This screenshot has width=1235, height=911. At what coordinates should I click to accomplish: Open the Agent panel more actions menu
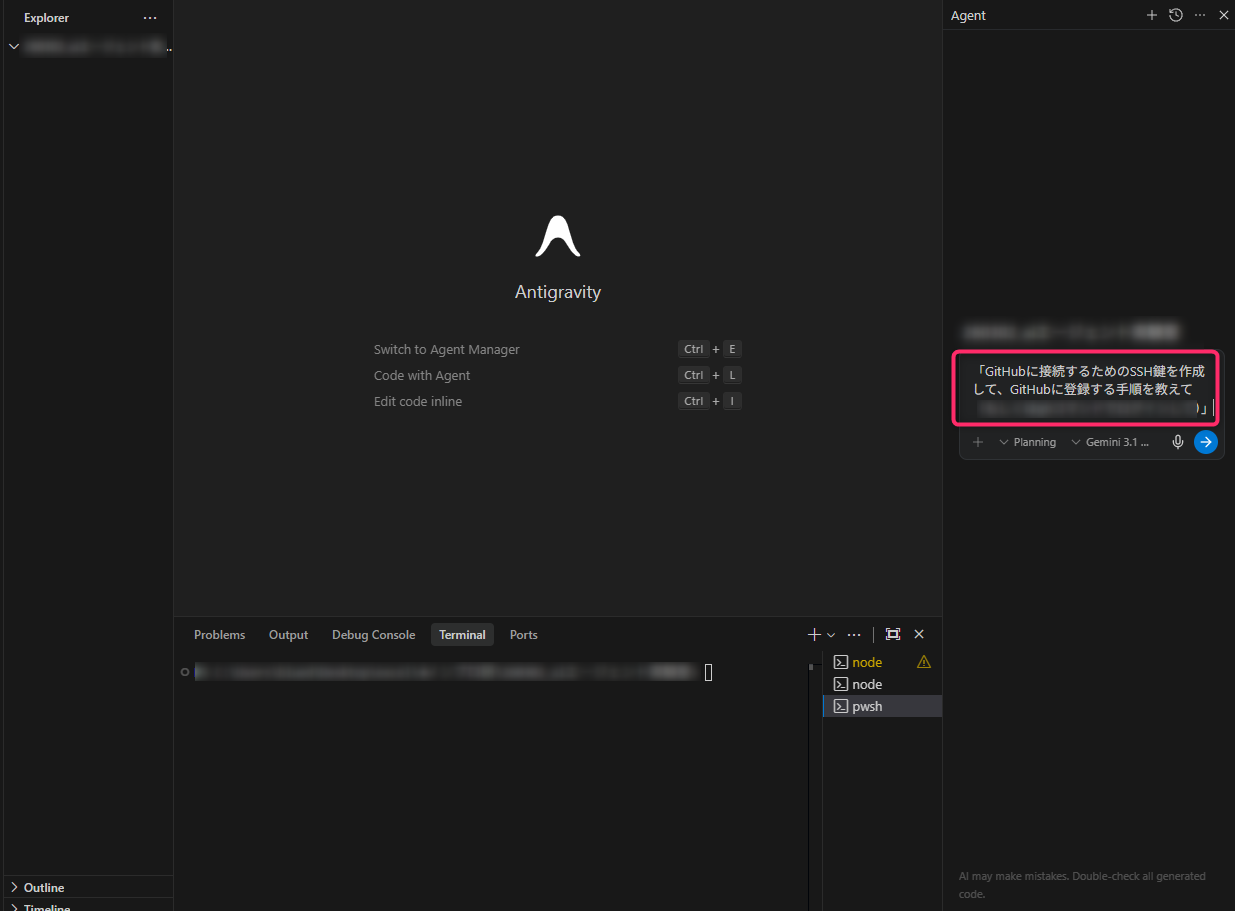[1199, 15]
